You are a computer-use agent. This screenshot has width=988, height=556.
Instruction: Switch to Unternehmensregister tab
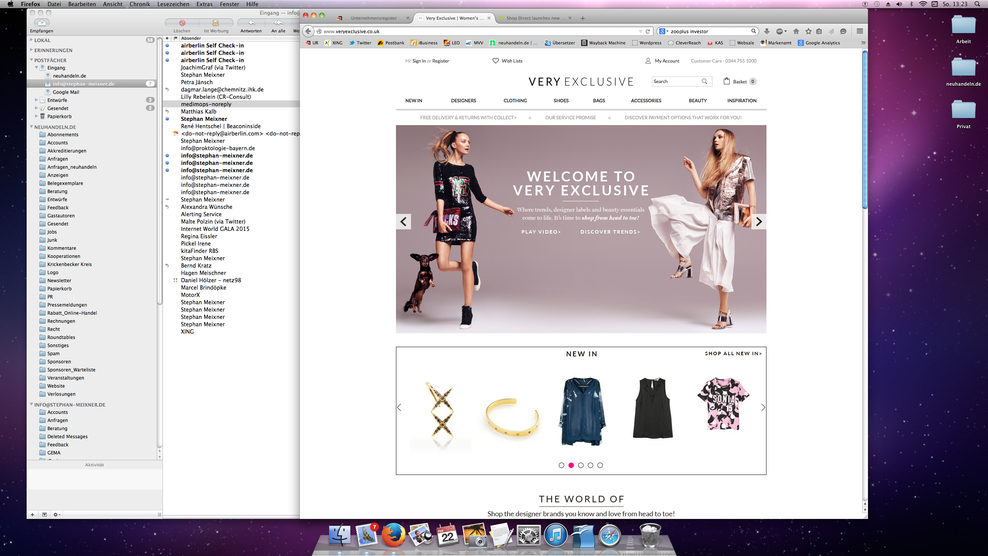coord(374,18)
